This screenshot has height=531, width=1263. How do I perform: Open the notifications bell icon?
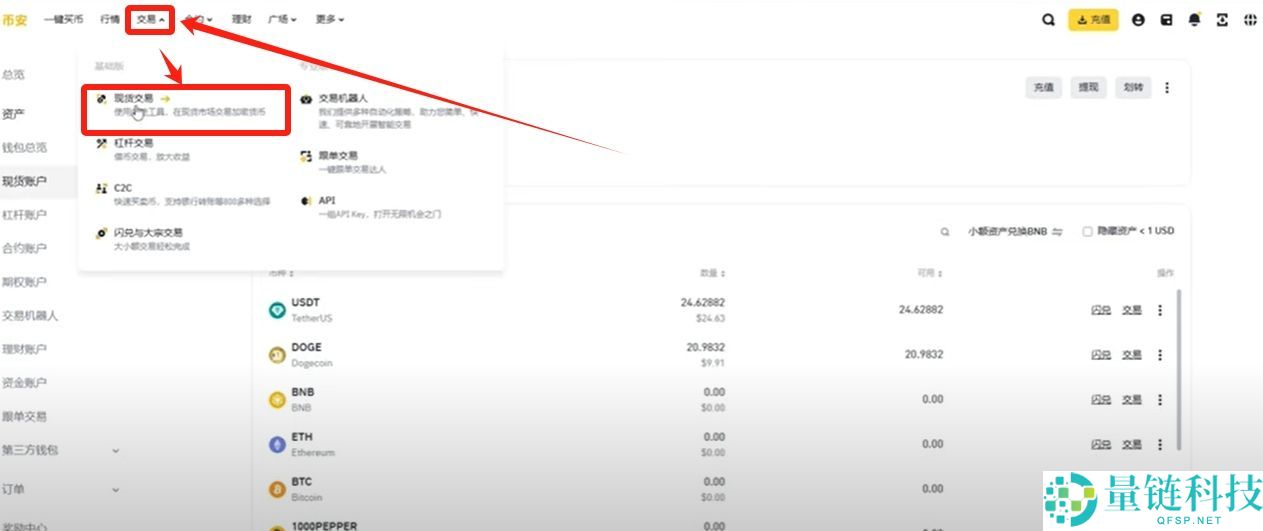pyautogui.click(x=1194, y=19)
